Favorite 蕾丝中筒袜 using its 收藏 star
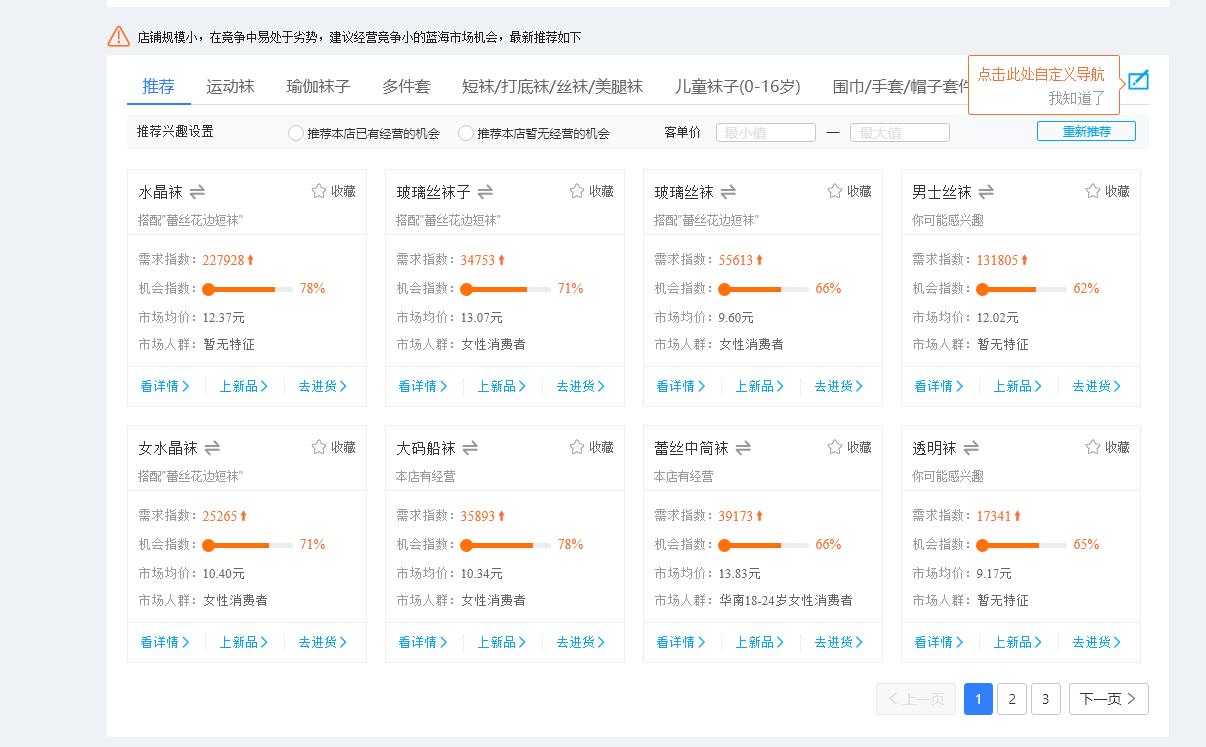Image resolution: width=1206 pixels, height=747 pixels. pos(832,447)
